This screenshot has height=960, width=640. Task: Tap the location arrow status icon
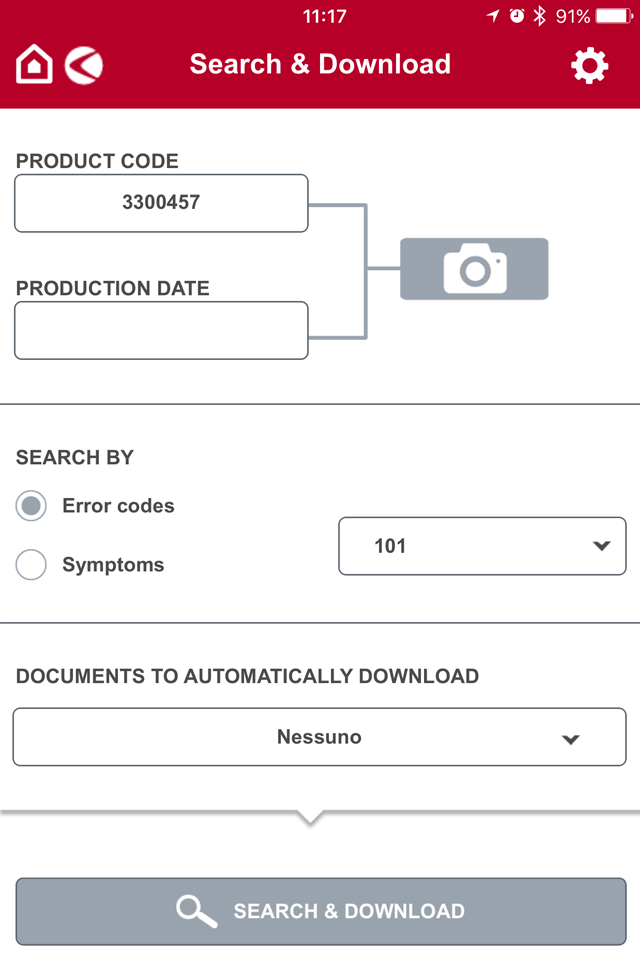(494, 16)
